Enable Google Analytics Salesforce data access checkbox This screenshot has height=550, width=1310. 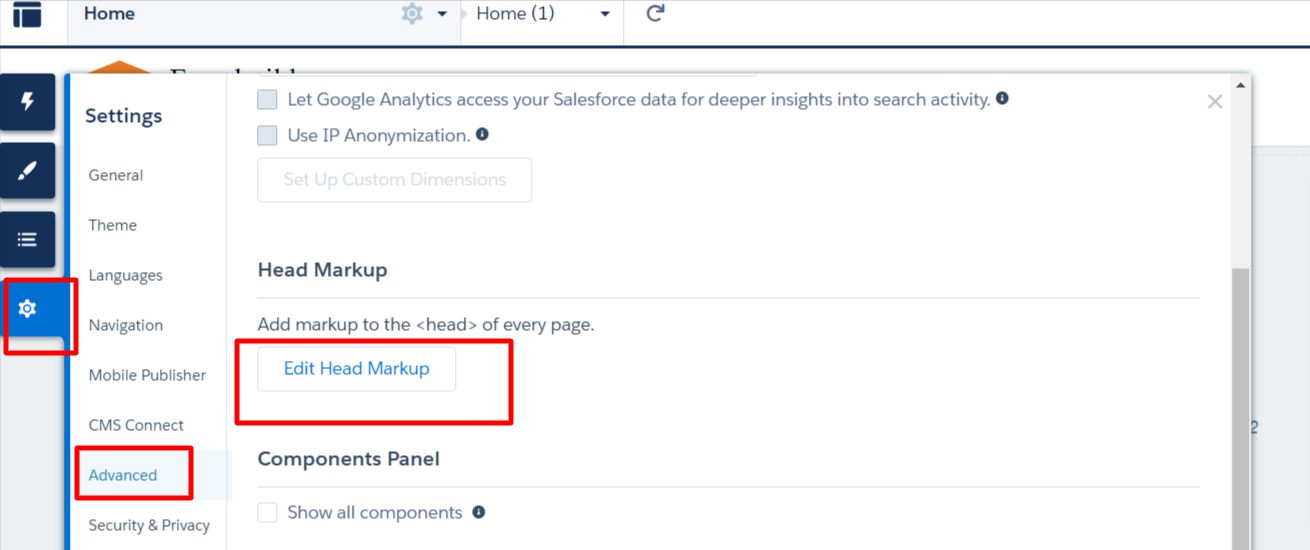click(267, 100)
